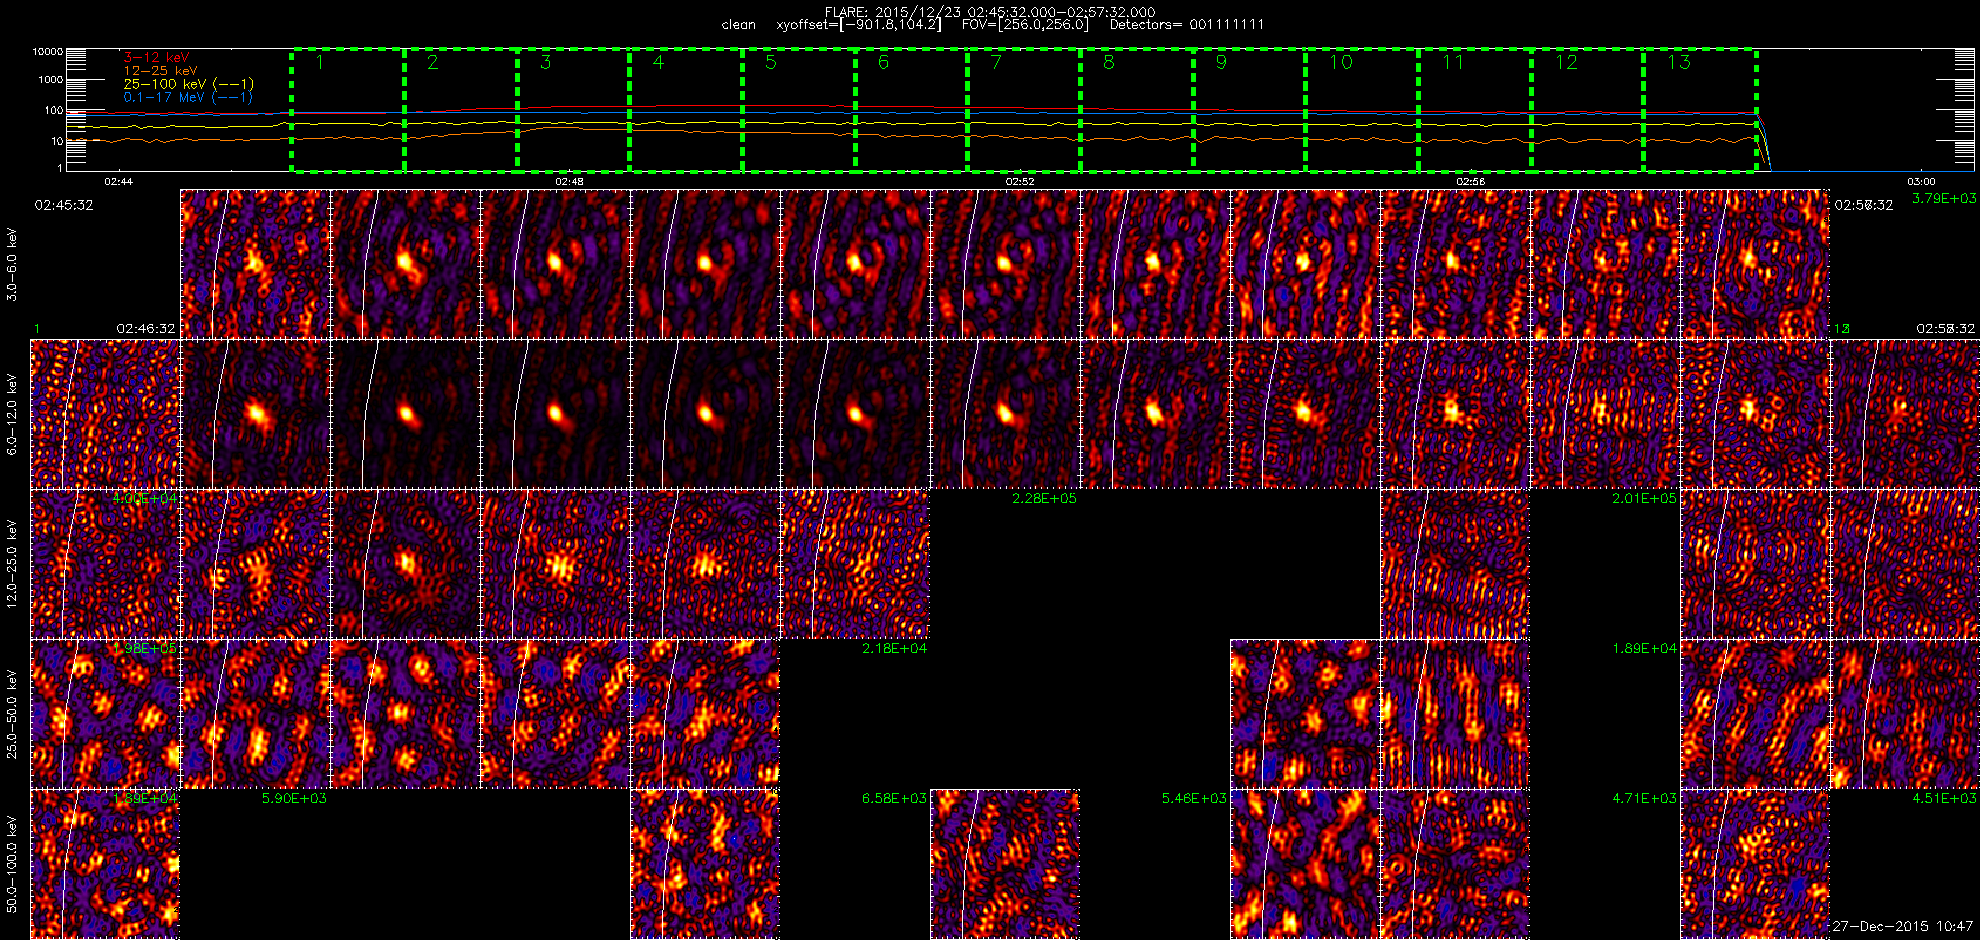Click the '2.01E+05' value label

click(1644, 499)
